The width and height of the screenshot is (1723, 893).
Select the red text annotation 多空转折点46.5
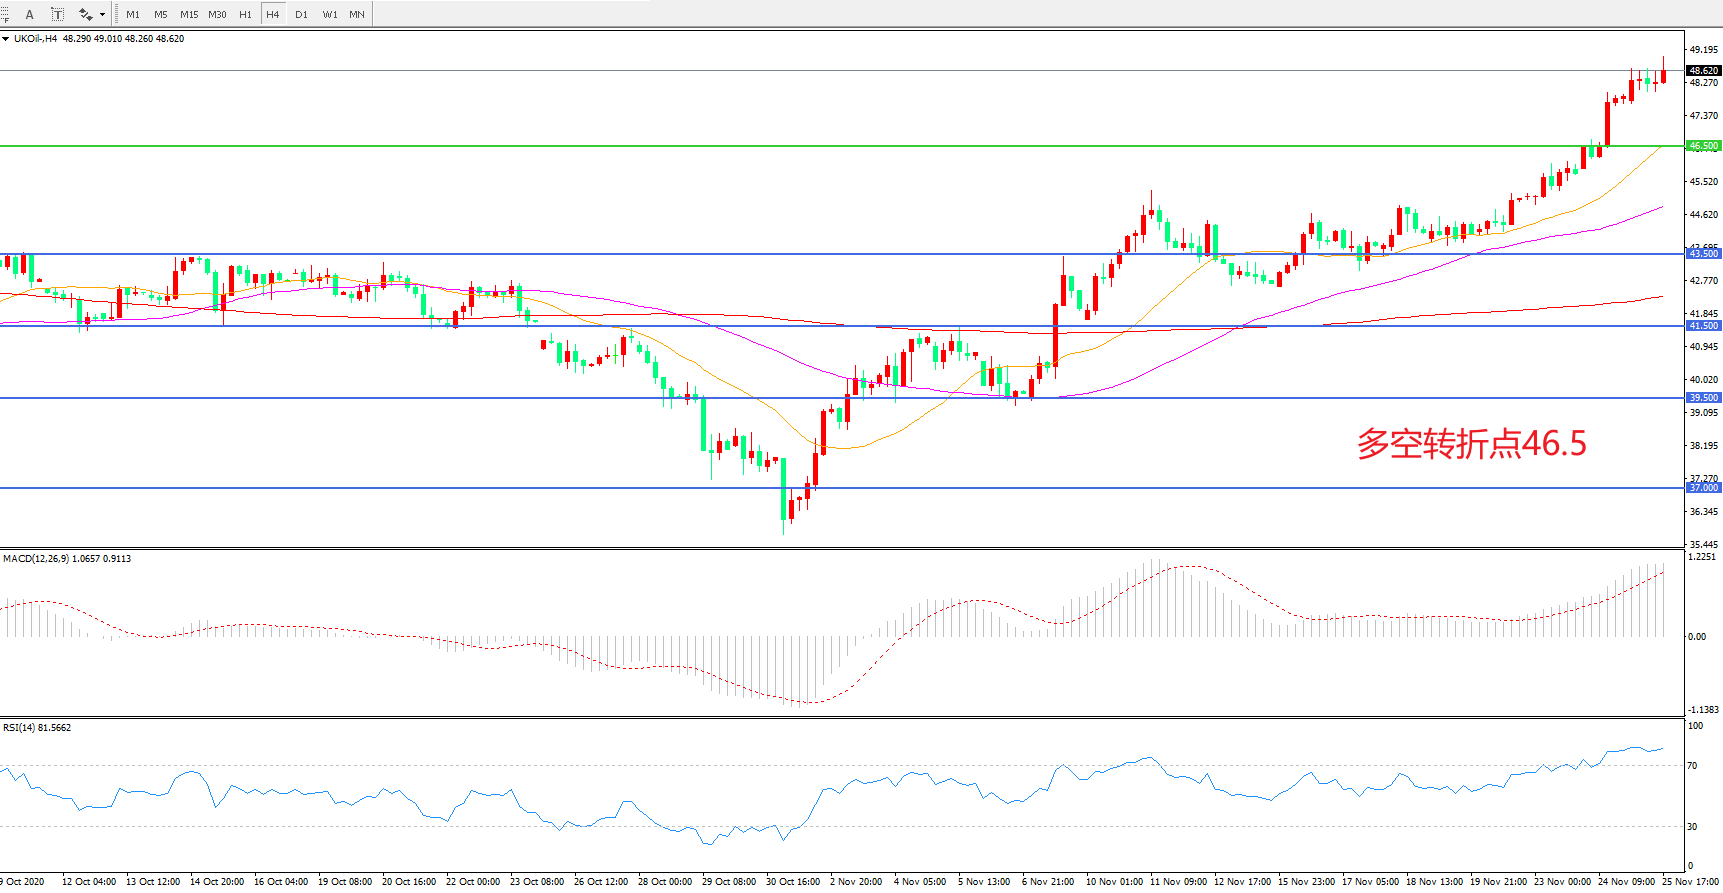[x=1471, y=444]
